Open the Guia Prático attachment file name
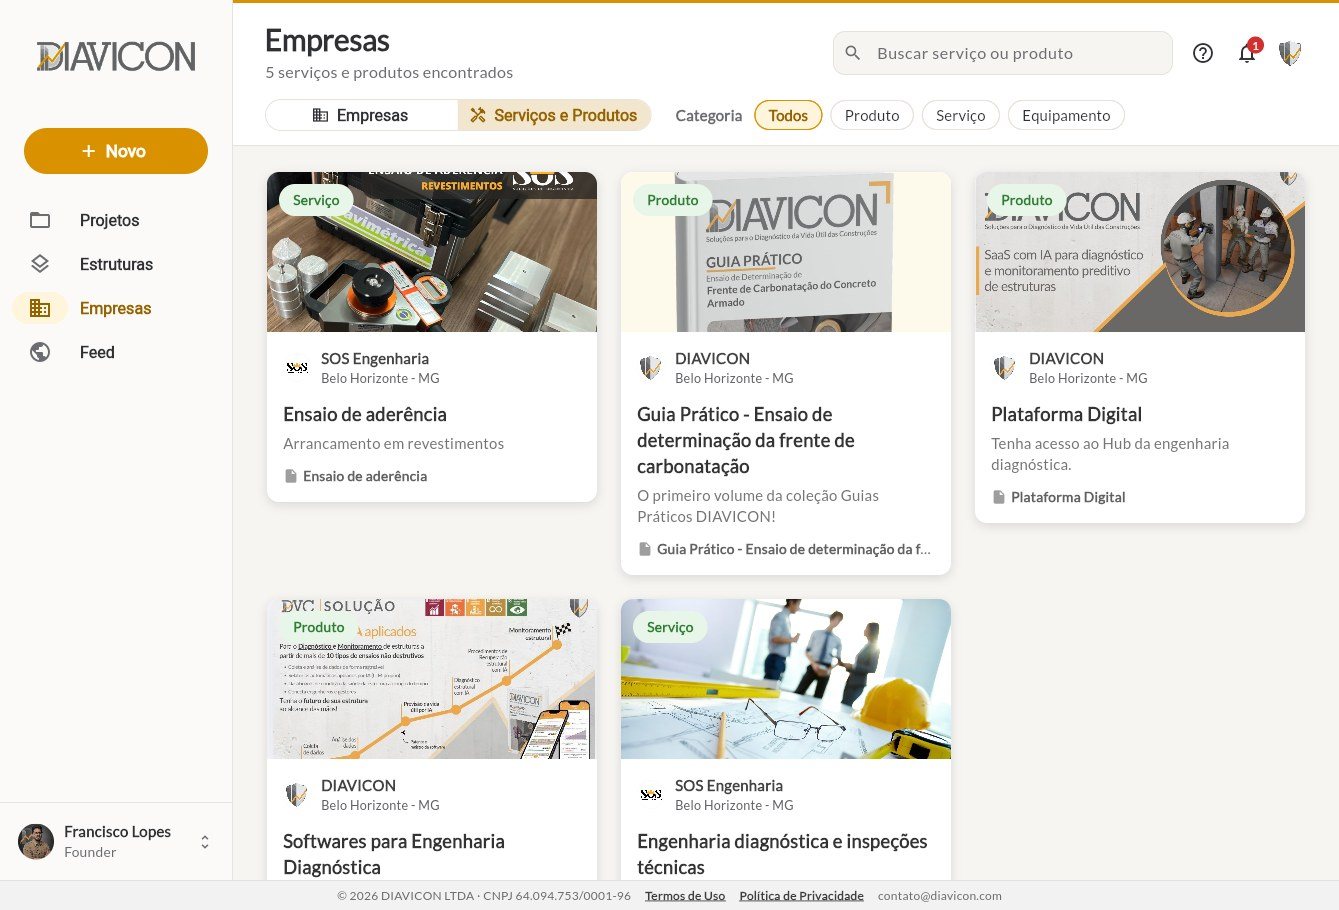The height and width of the screenshot is (910, 1339). click(794, 549)
